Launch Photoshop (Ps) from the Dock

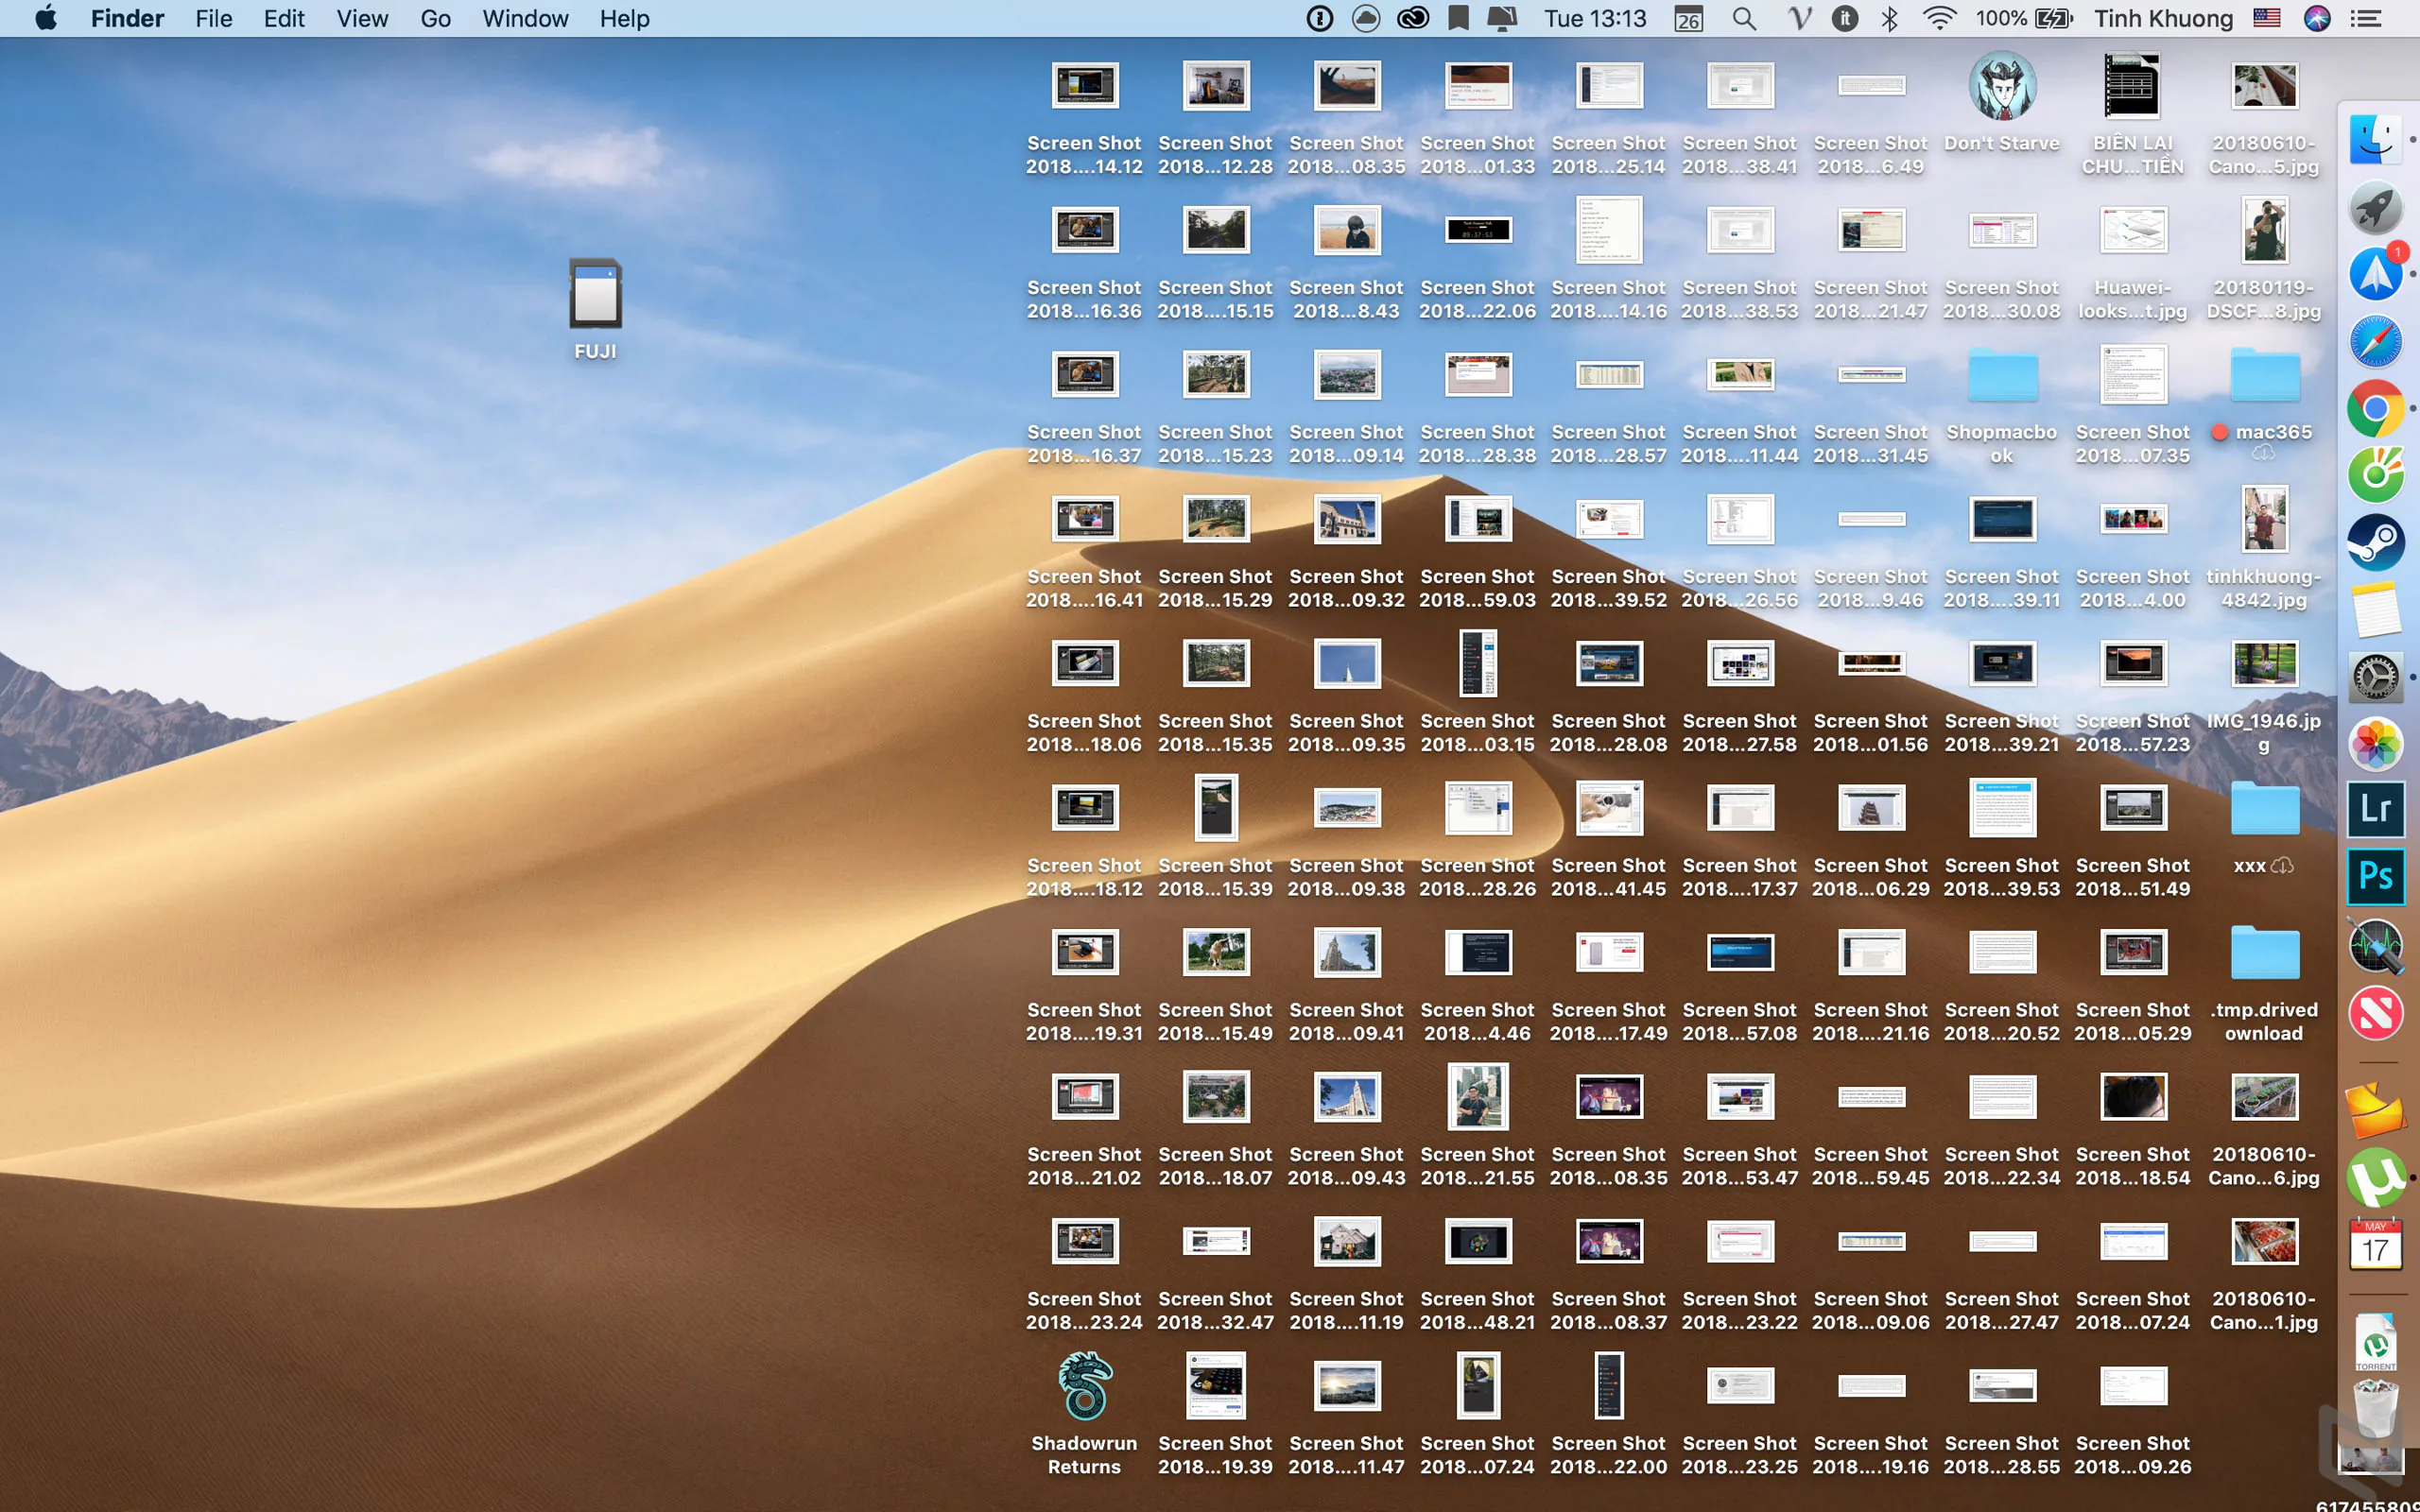point(2375,877)
